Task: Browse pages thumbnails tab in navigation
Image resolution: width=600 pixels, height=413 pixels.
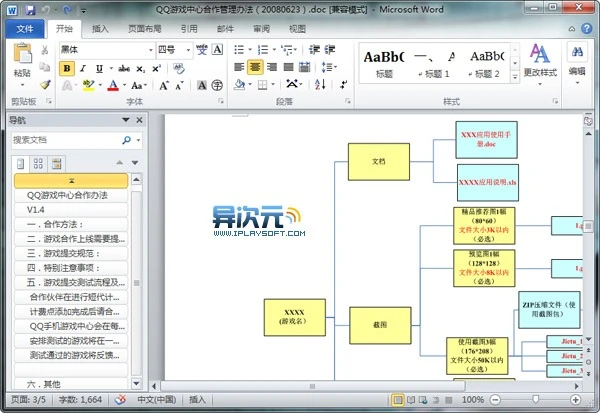Action: coord(38,164)
